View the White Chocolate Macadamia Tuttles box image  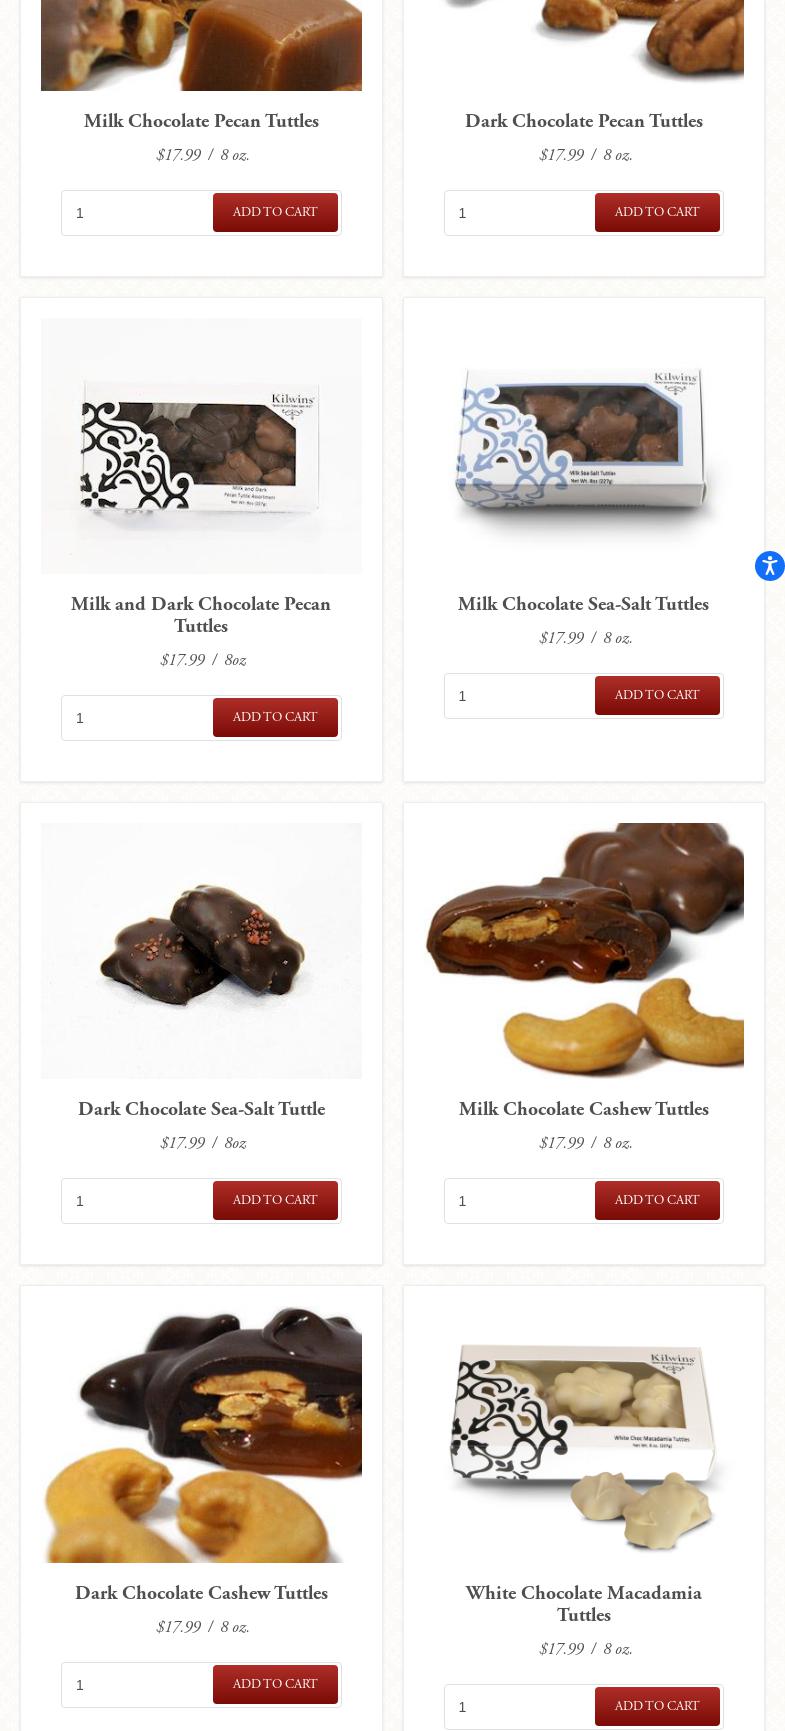tap(584, 1435)
